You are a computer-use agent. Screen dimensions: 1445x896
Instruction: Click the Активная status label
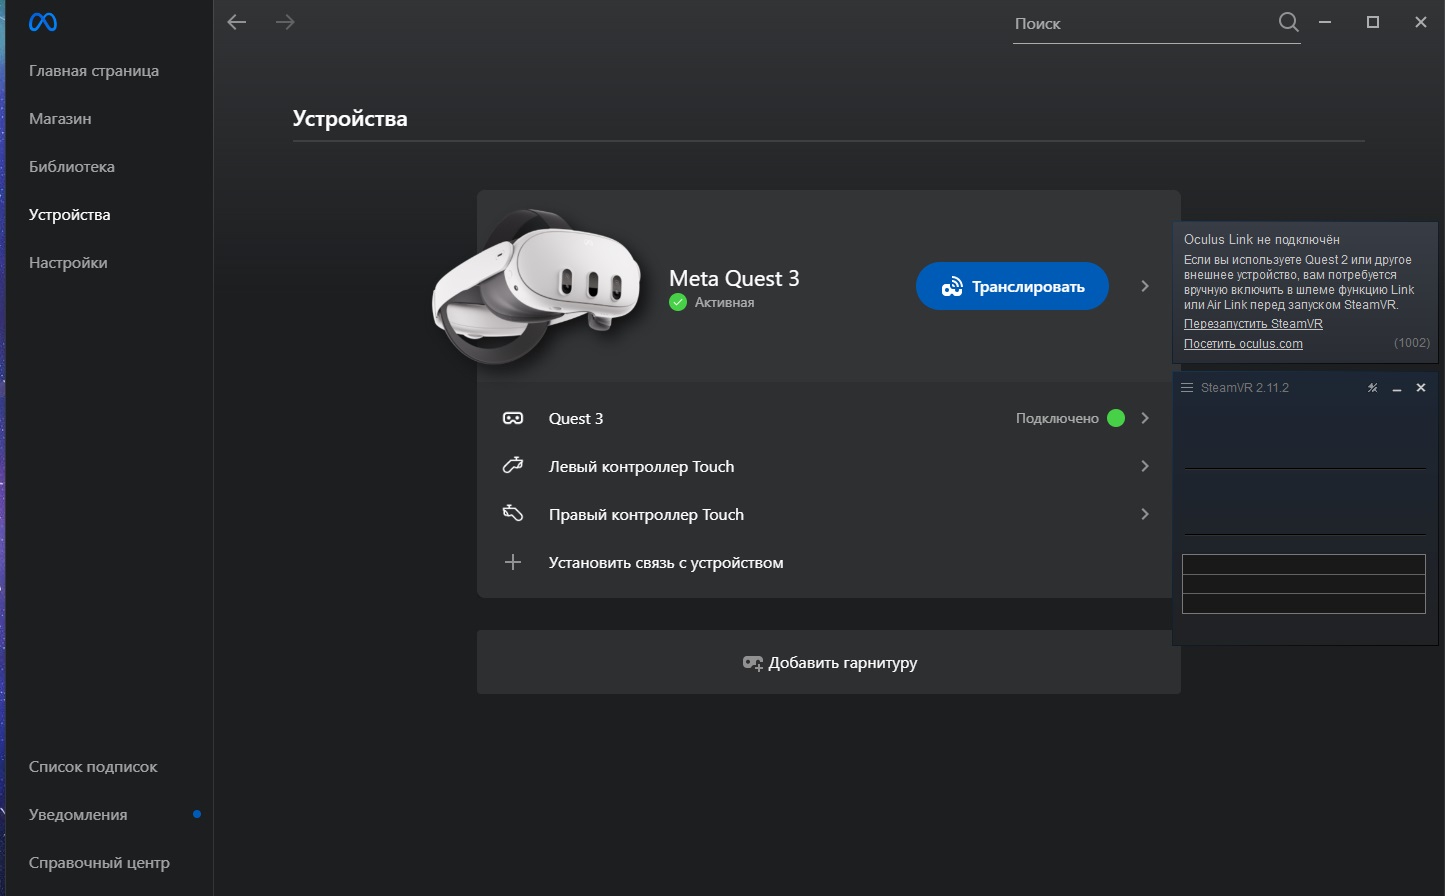point(724,302)
